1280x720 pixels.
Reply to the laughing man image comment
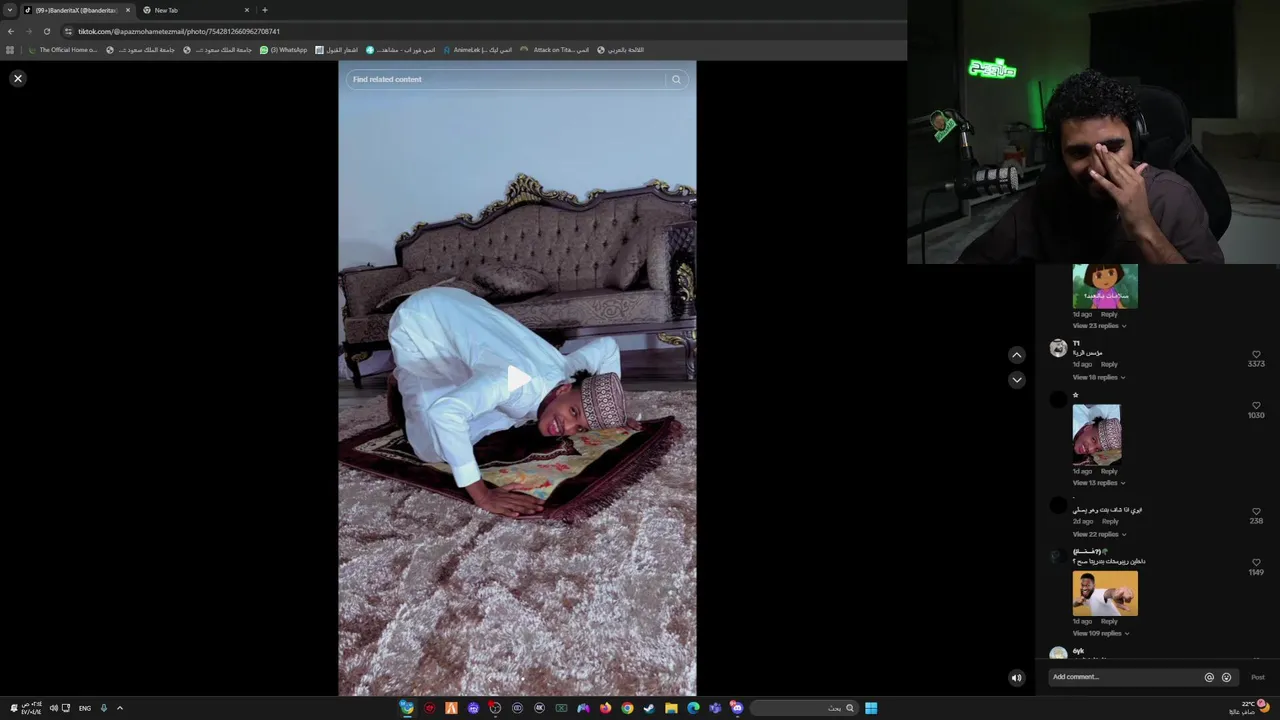[1109, 621]
